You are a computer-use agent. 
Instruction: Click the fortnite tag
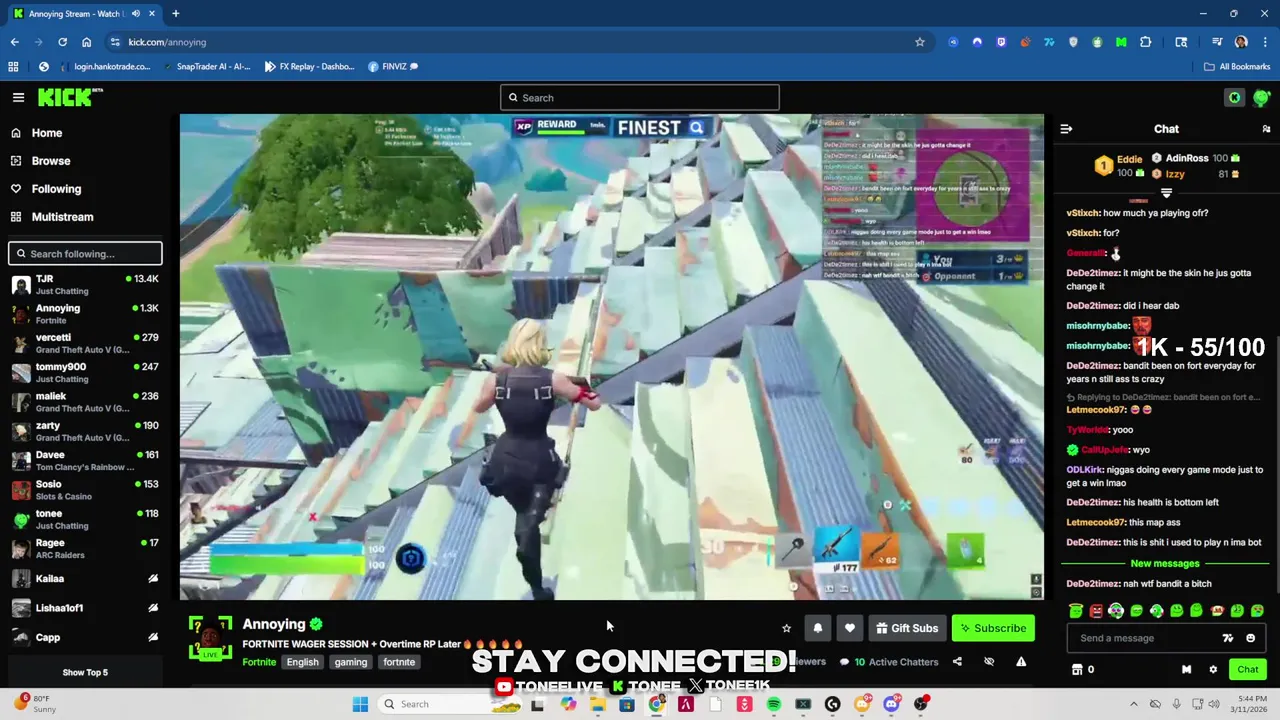(x=399, y=662)
